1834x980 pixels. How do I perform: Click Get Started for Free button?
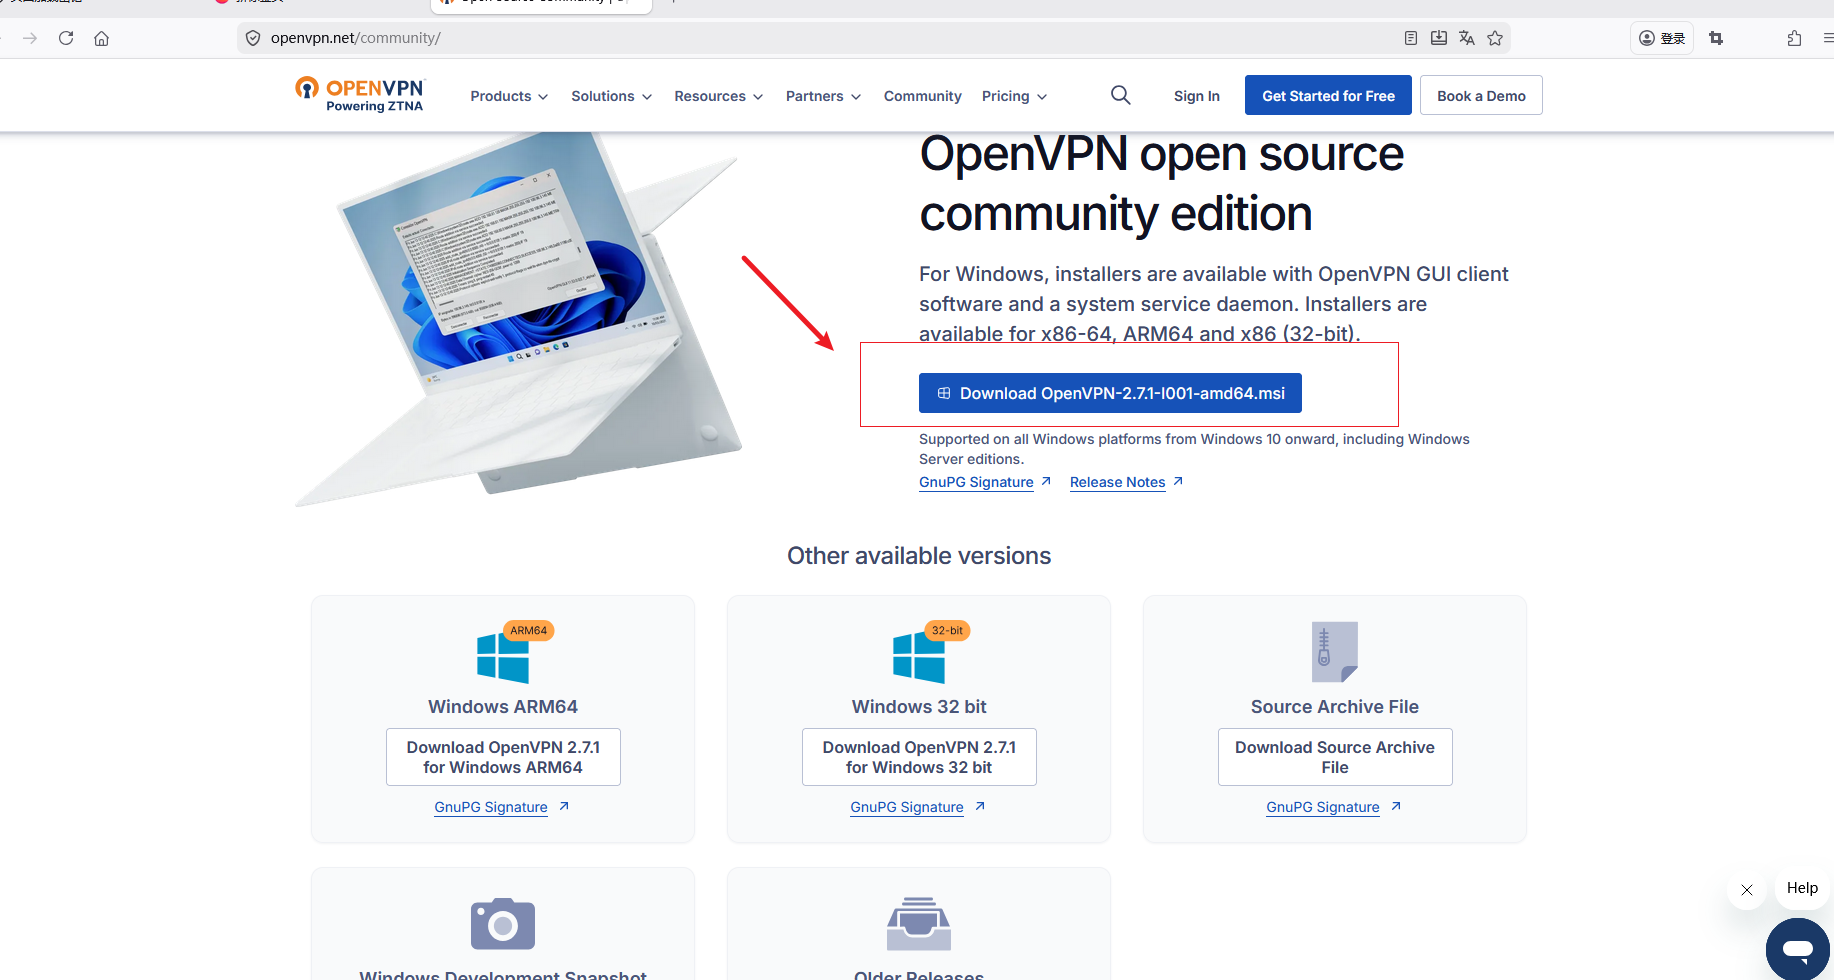pyautogui.click(x=1328, y=95)
